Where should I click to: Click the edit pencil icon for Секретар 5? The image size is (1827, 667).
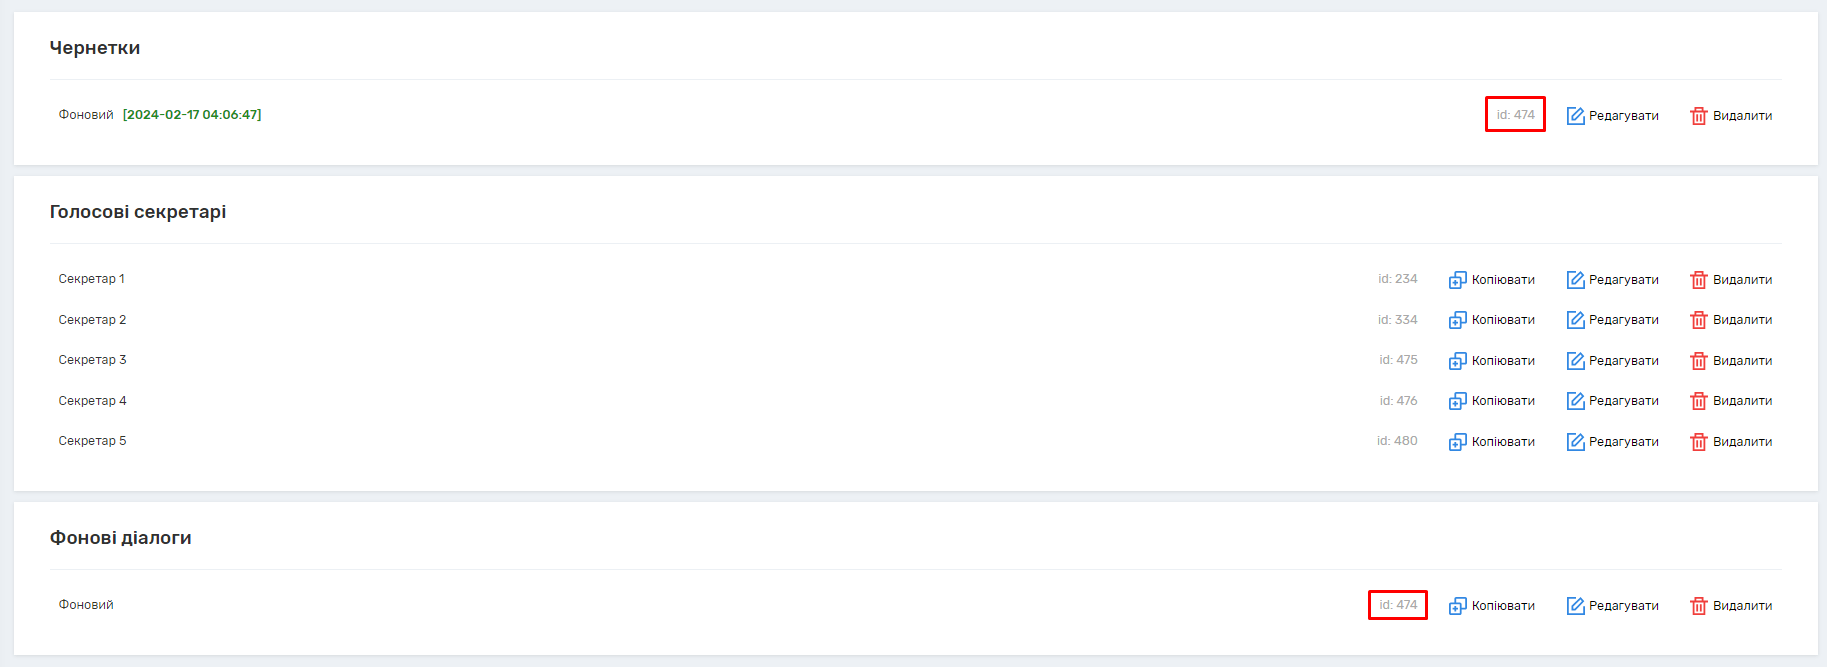pos(1575,442)
